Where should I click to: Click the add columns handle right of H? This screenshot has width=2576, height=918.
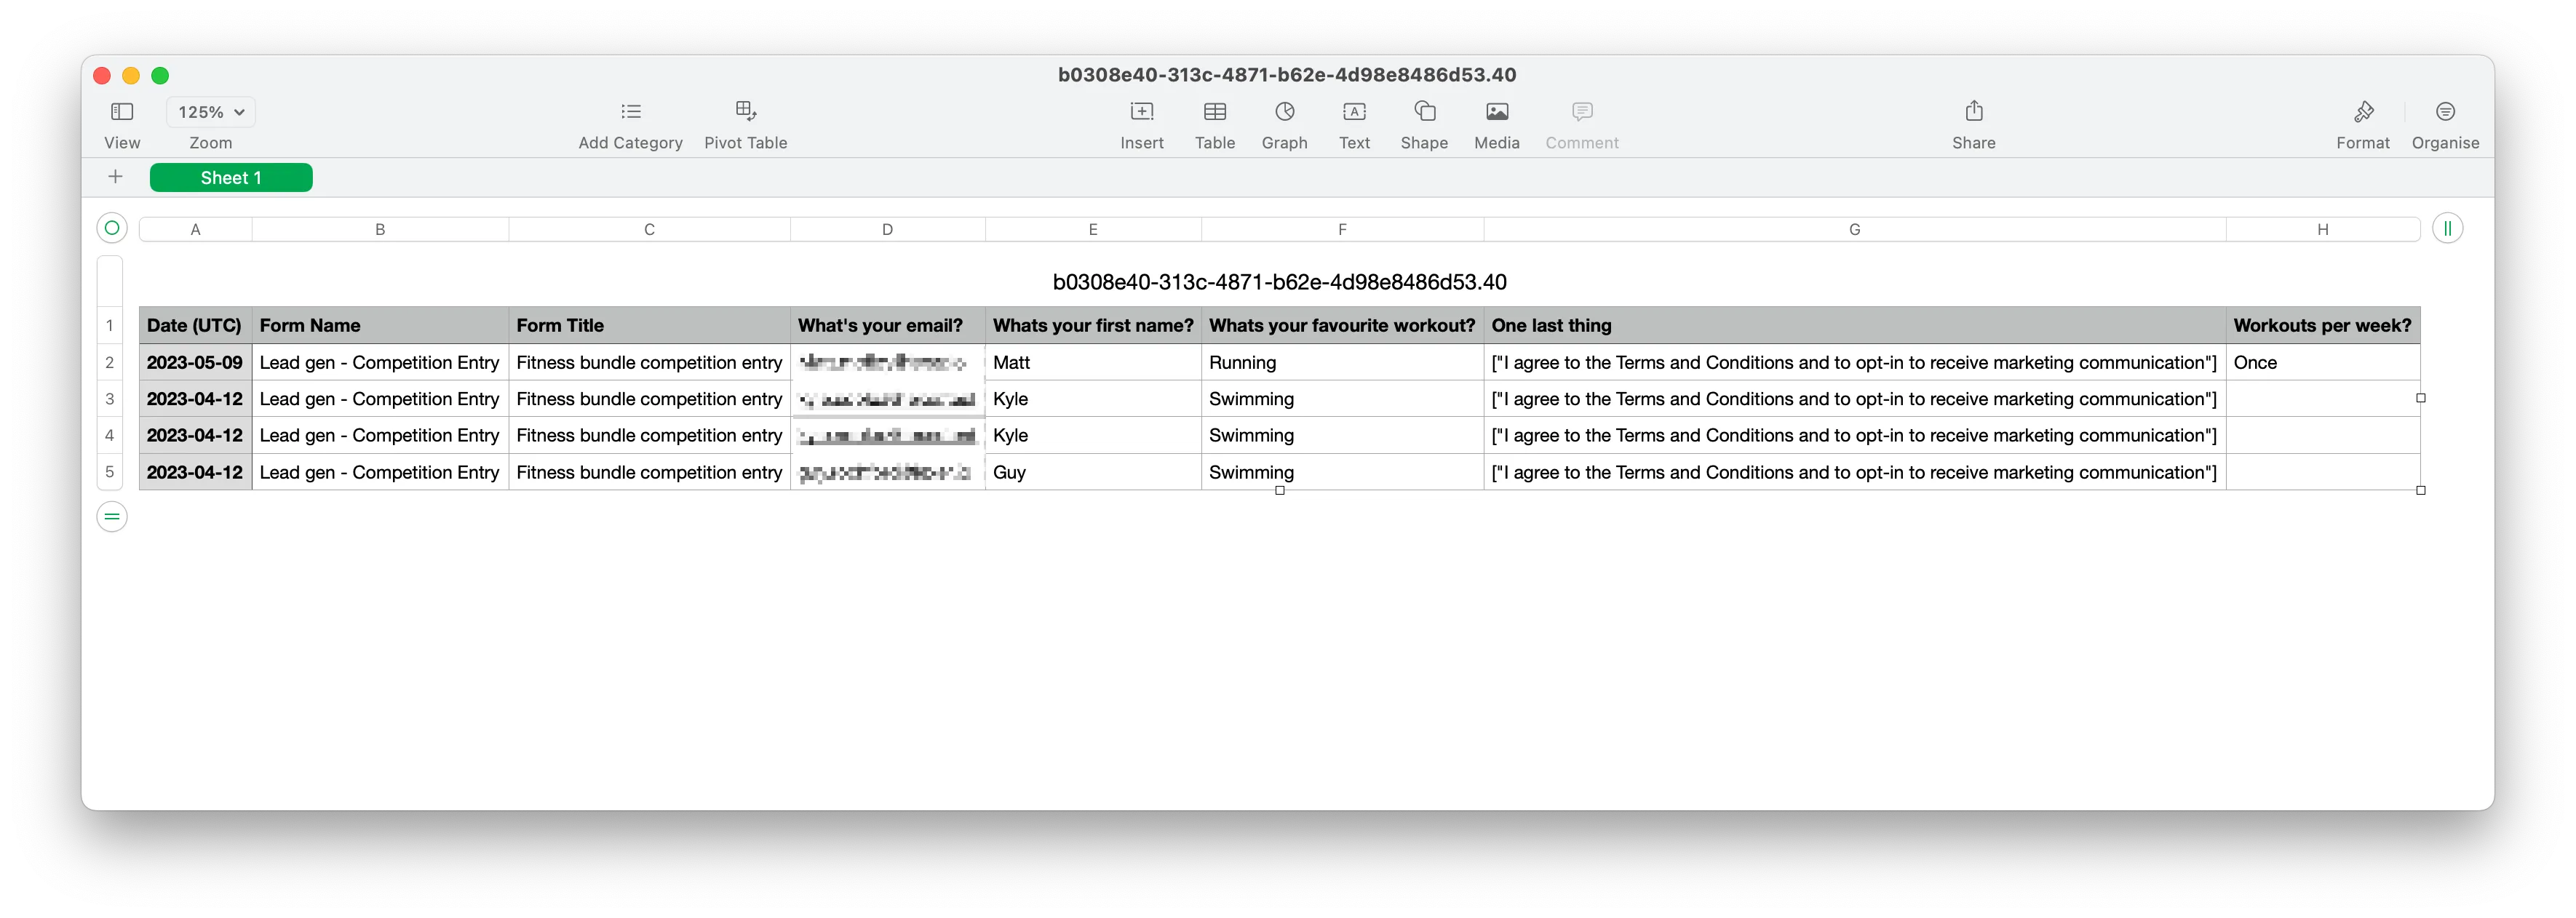pos(2447,229)
